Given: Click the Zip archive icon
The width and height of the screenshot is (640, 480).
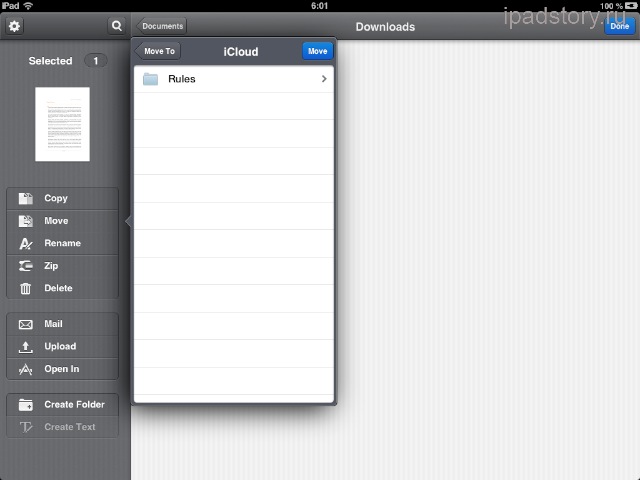Looking at the screenshot, I should point(26,266).
